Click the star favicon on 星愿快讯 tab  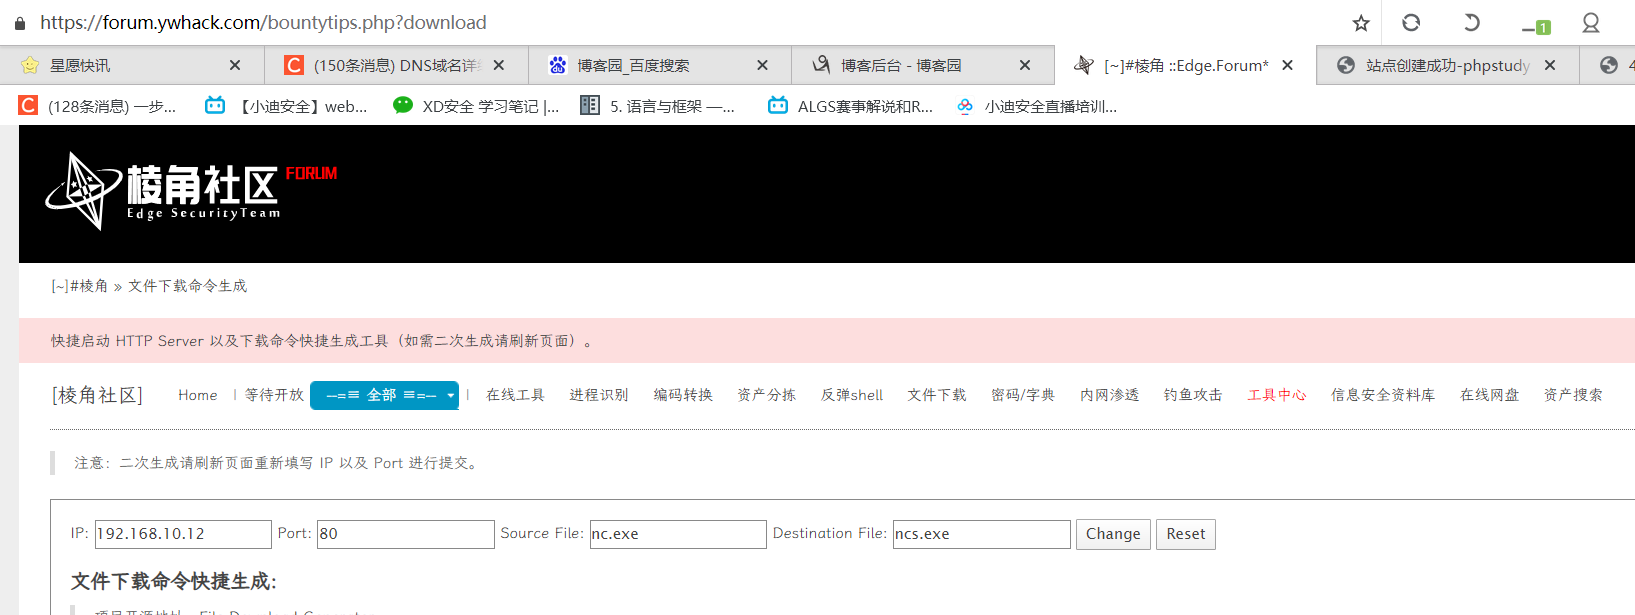tap(30, 65)
